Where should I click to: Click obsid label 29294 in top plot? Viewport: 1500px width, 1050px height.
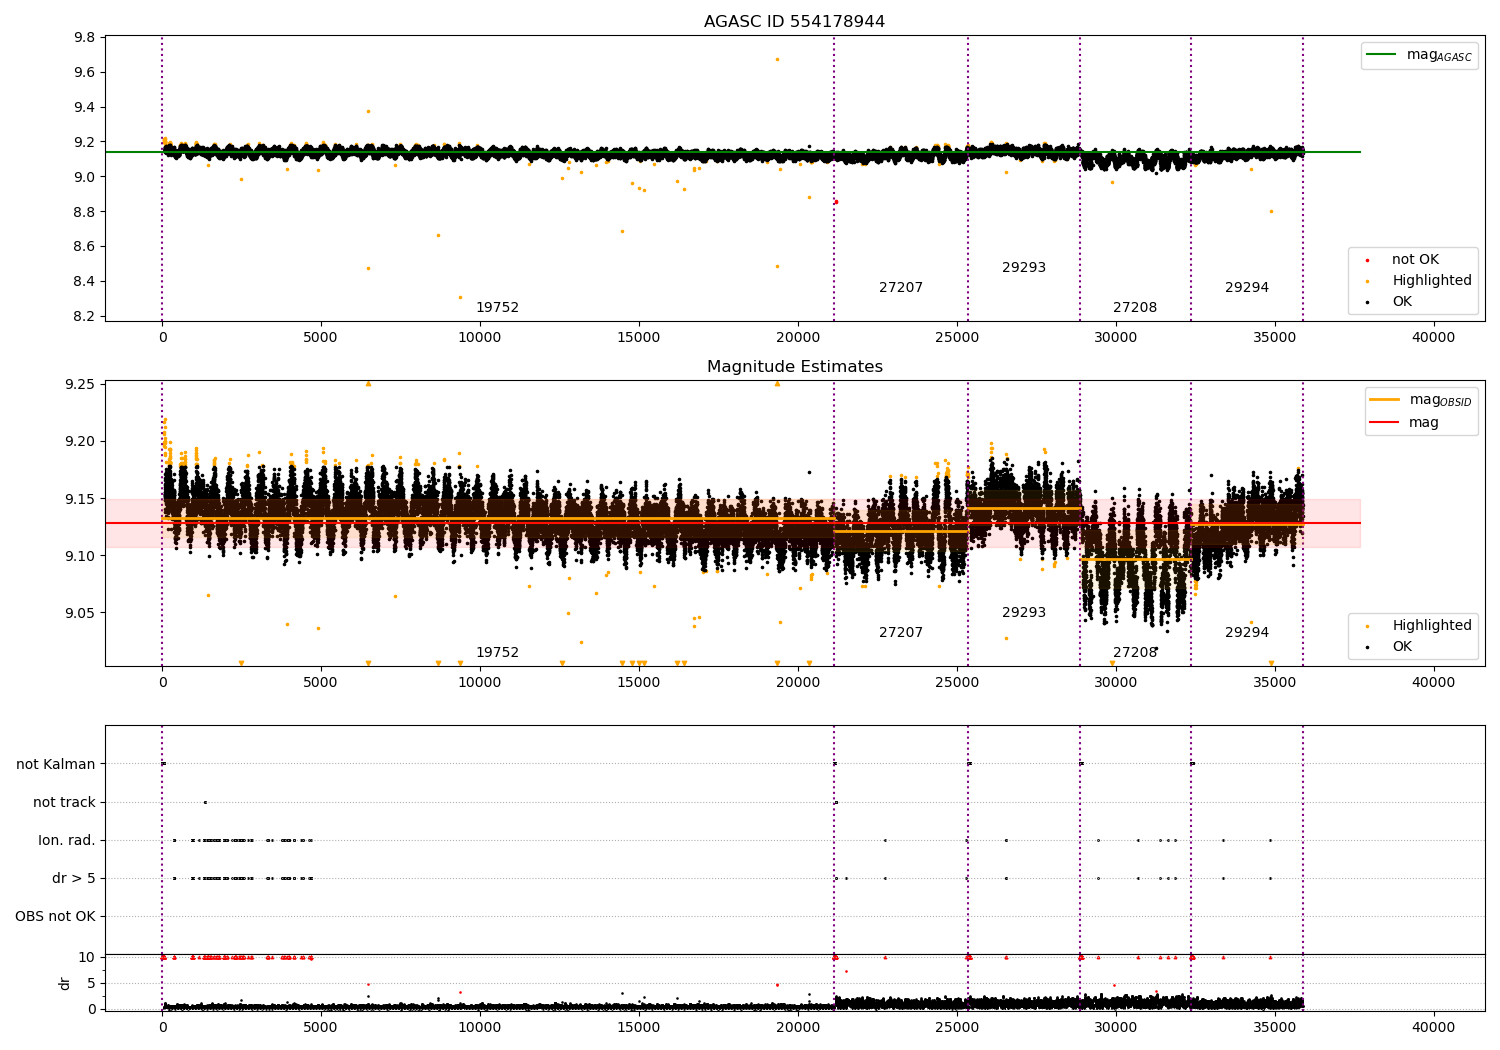tap(1247, 288)
